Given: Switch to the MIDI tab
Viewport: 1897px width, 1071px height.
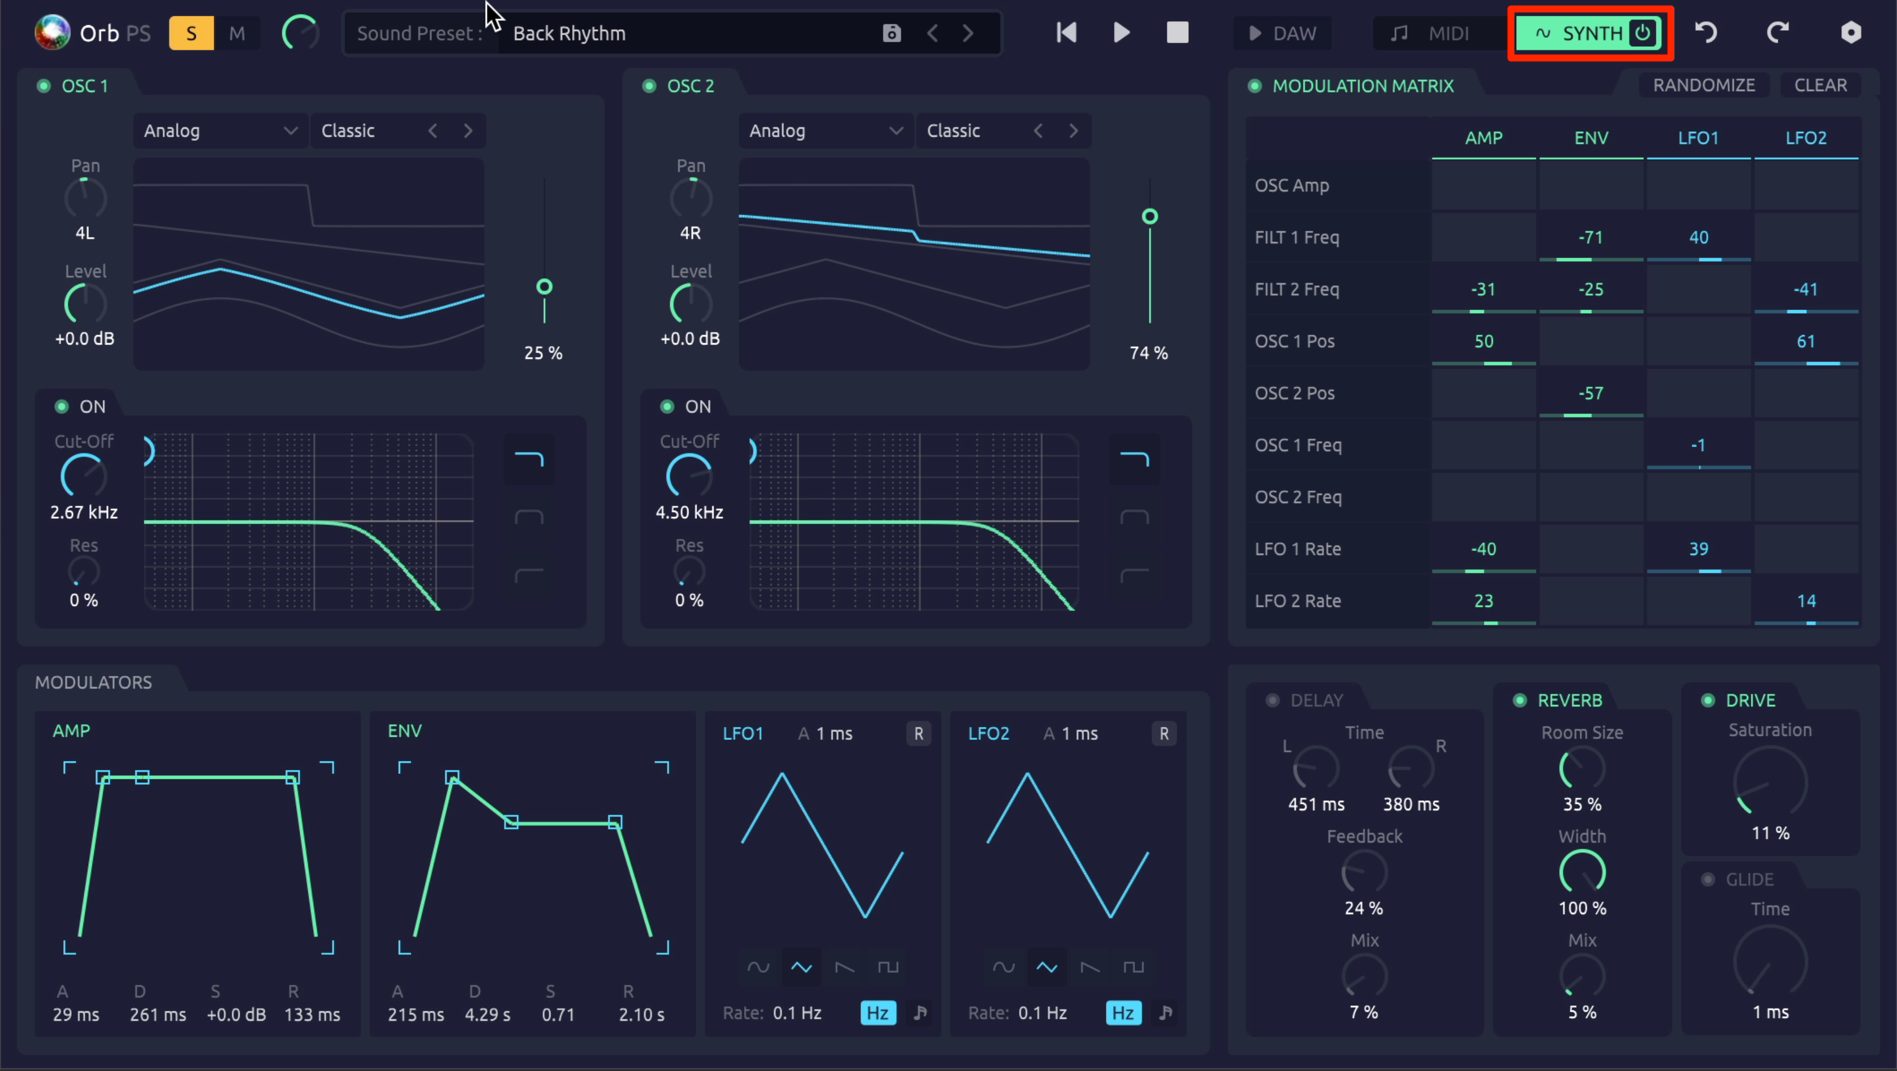Looking at the screenshot, I should pos(1431,33).
